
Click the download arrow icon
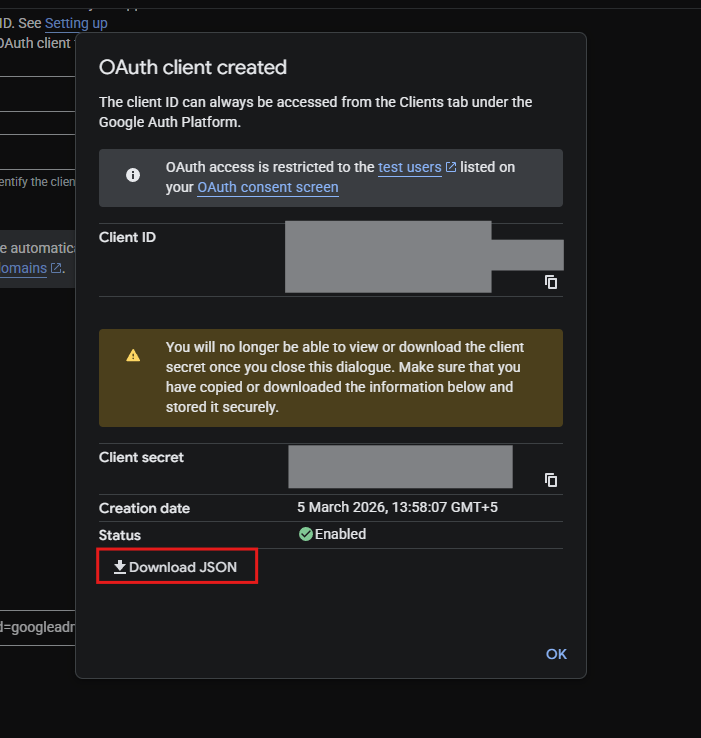pyautogui.click(x=120, y=567)
